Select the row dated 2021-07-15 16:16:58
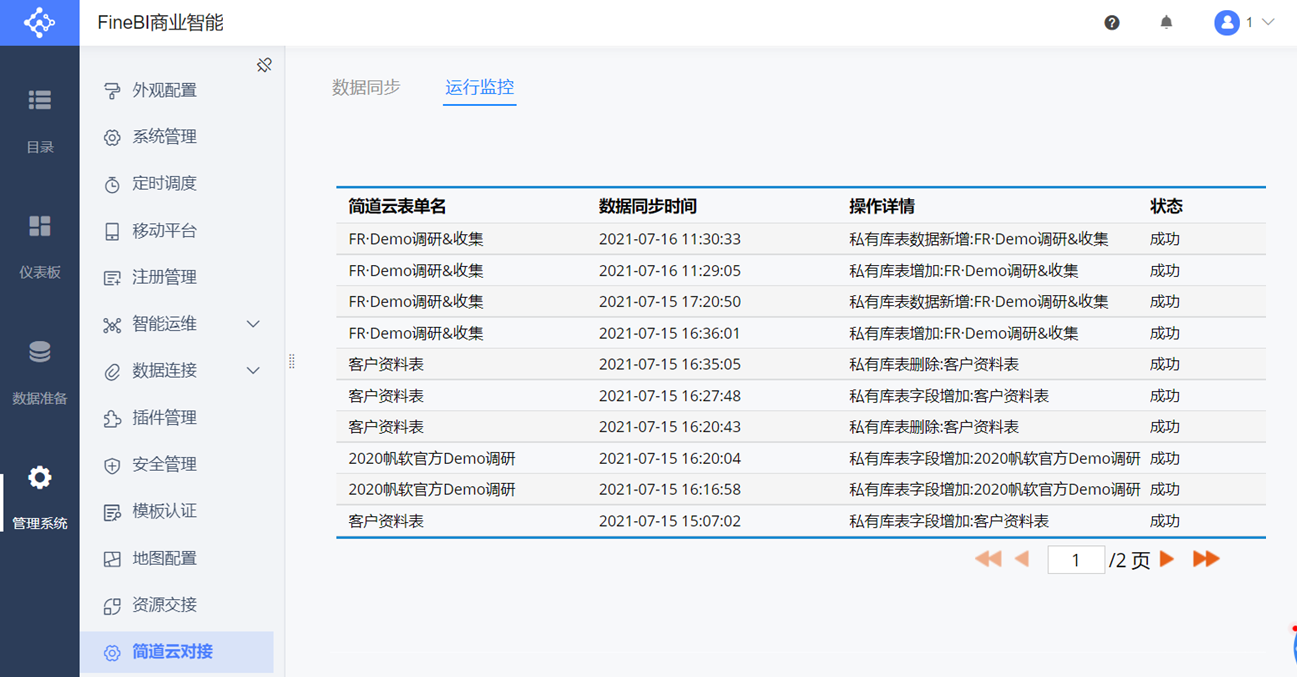 tap(801, 489)
